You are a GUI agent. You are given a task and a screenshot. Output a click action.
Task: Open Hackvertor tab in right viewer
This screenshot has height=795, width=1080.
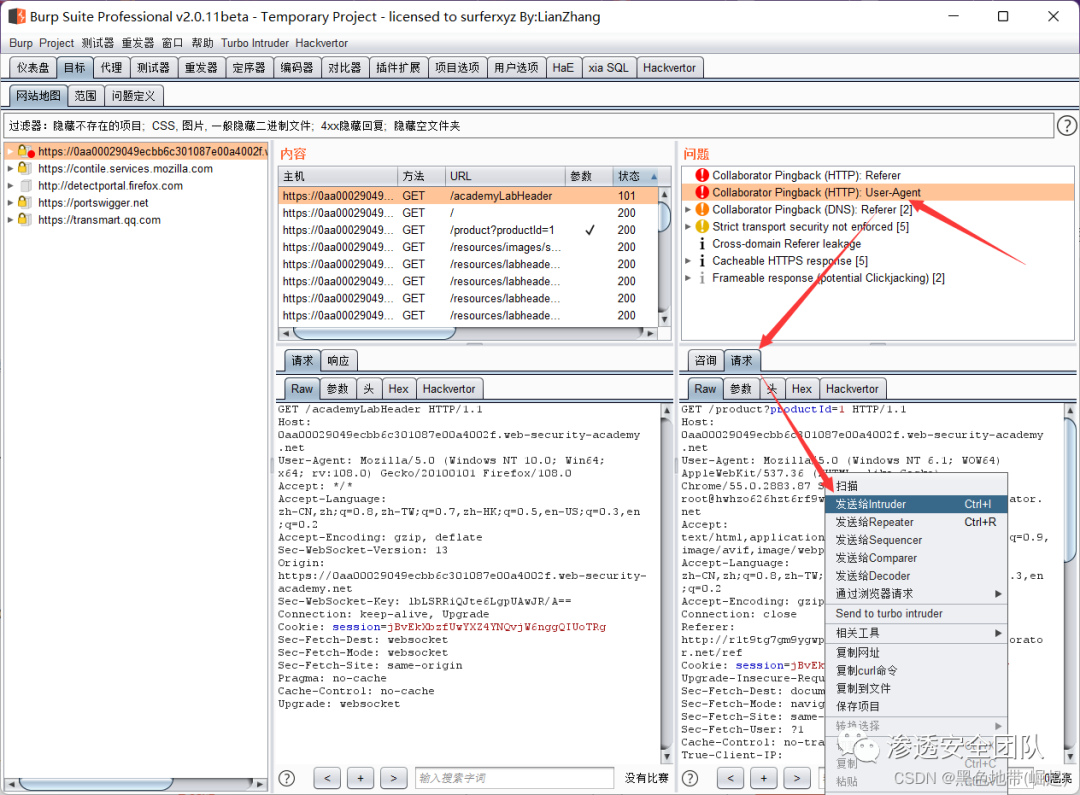coord(852,389)
